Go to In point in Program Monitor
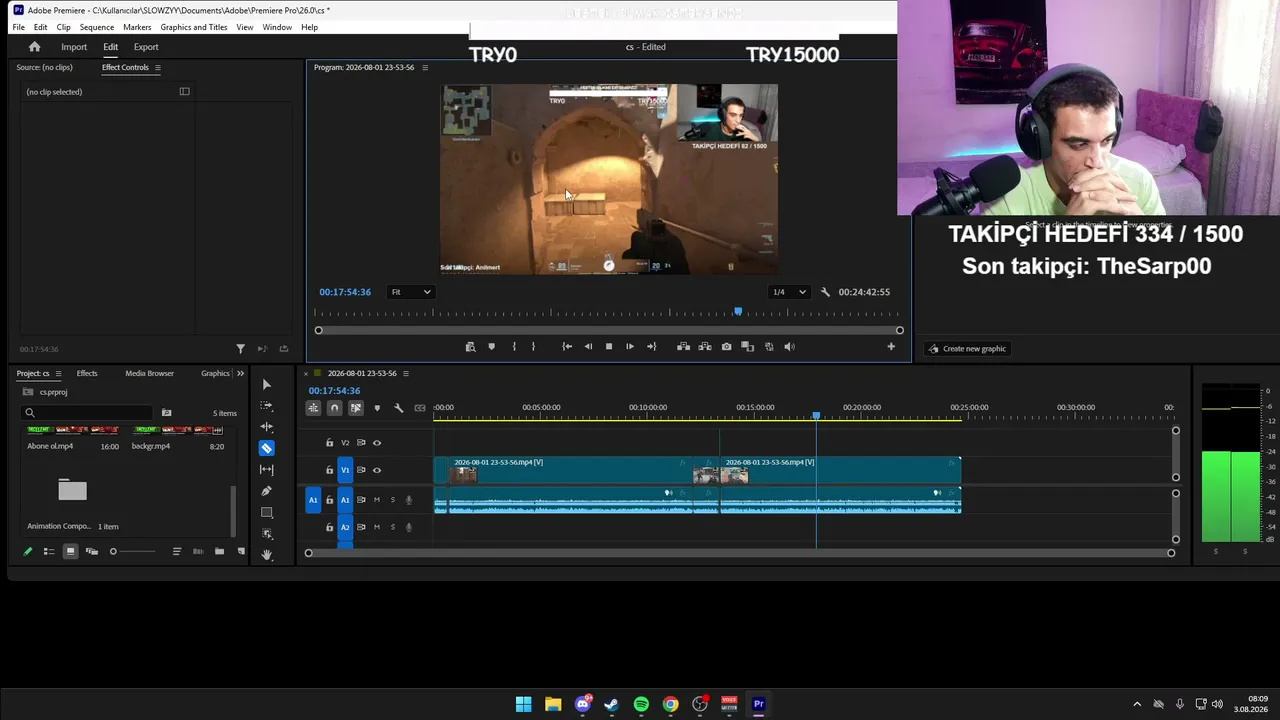Image resolution: width=1280 pixels, height=720 pixels. click(x=567, y=347)
